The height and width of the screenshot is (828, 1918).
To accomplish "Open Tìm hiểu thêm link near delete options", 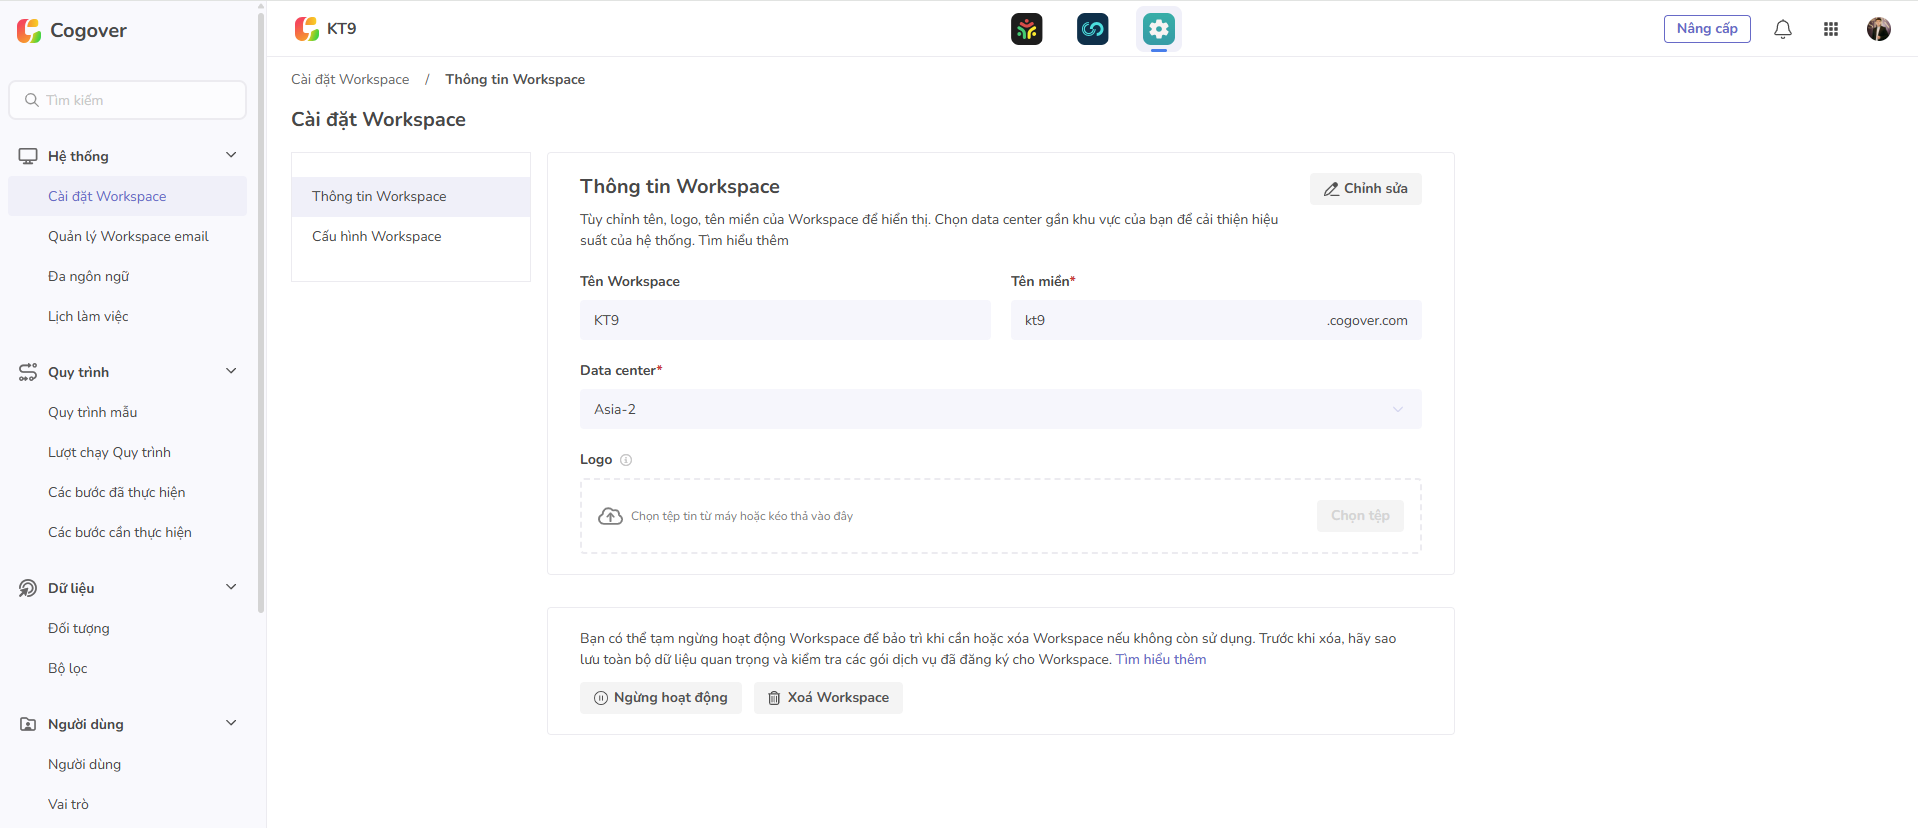I will click(1160, 659).
